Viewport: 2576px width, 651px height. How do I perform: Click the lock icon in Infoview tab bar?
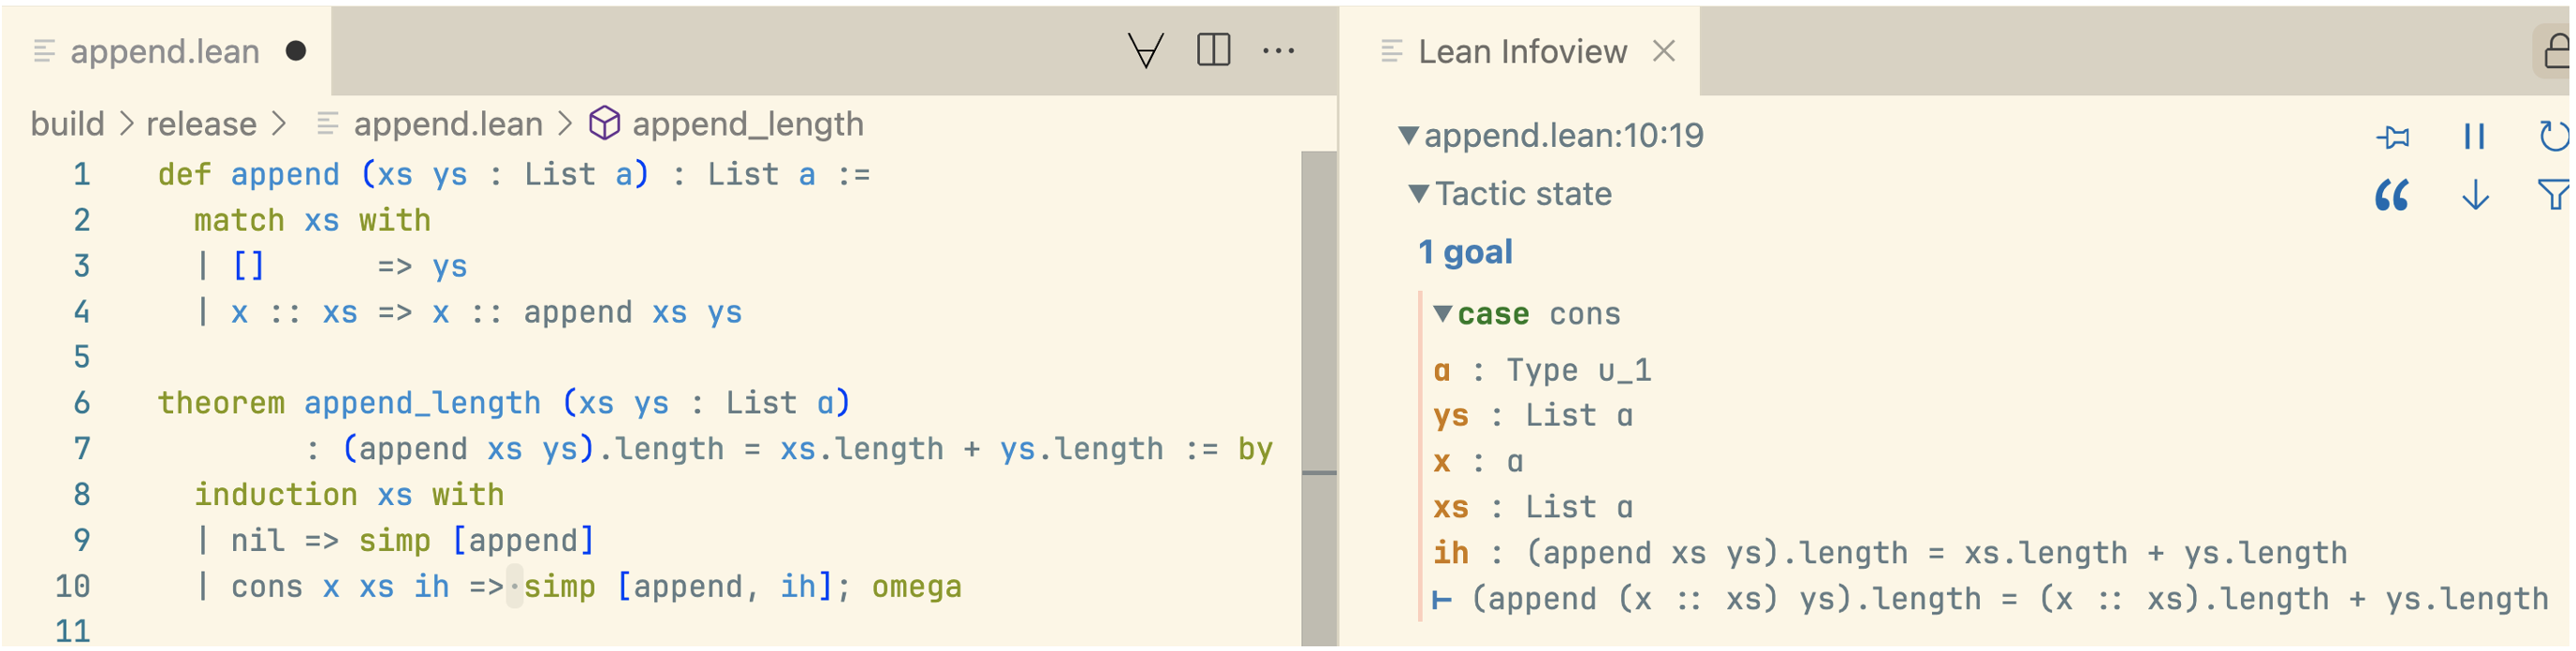[x=2556, y=51]
